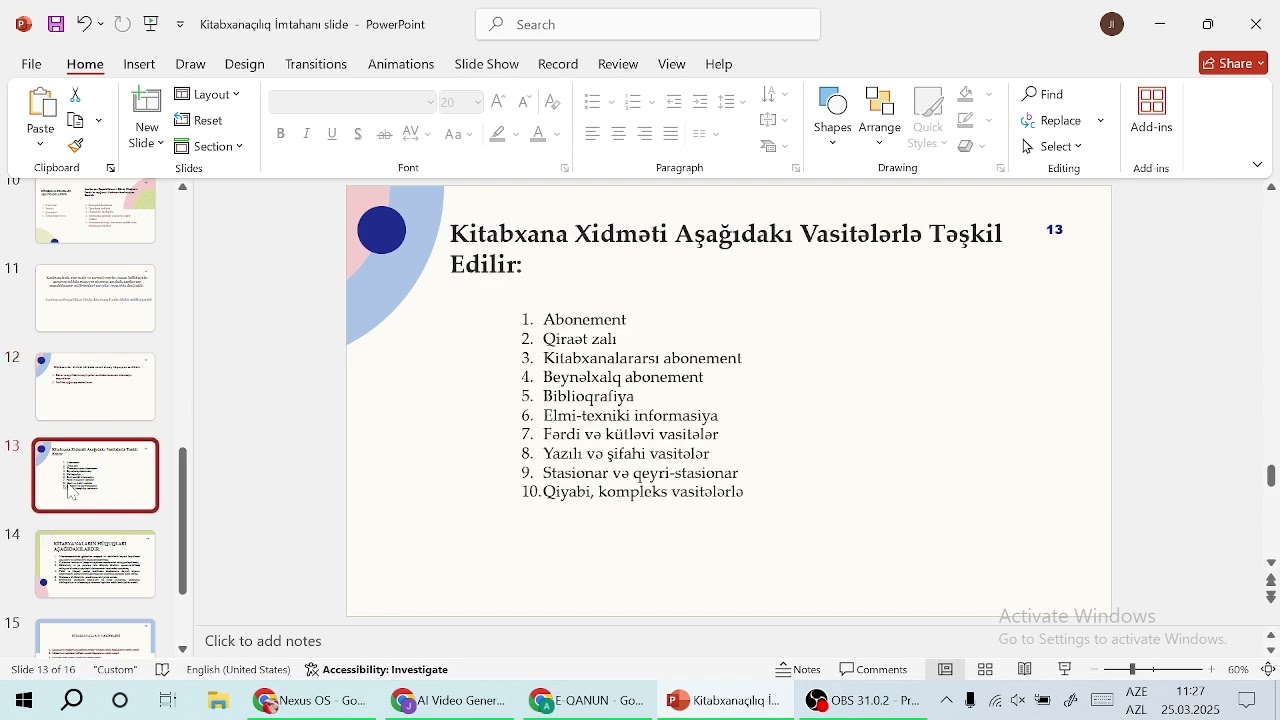The width and height of the screenshot is (1280, 720).
Task: Toggle Italic formatting
Action: [x=307, y=134]
